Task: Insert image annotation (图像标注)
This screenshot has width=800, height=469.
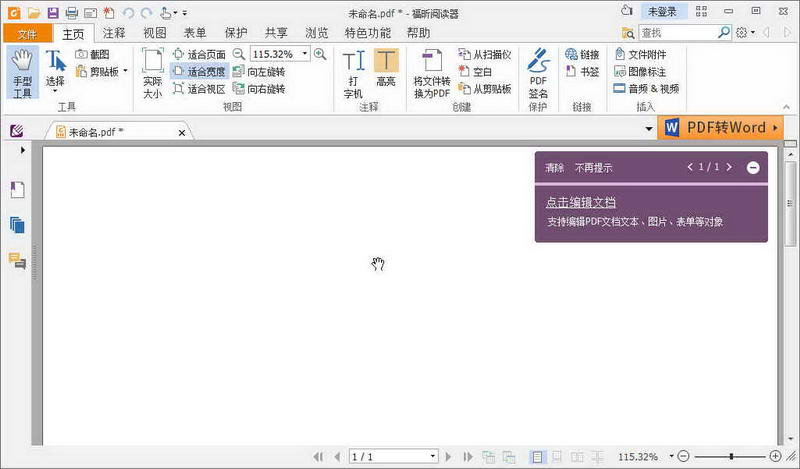Action: (x=640, y=71)
